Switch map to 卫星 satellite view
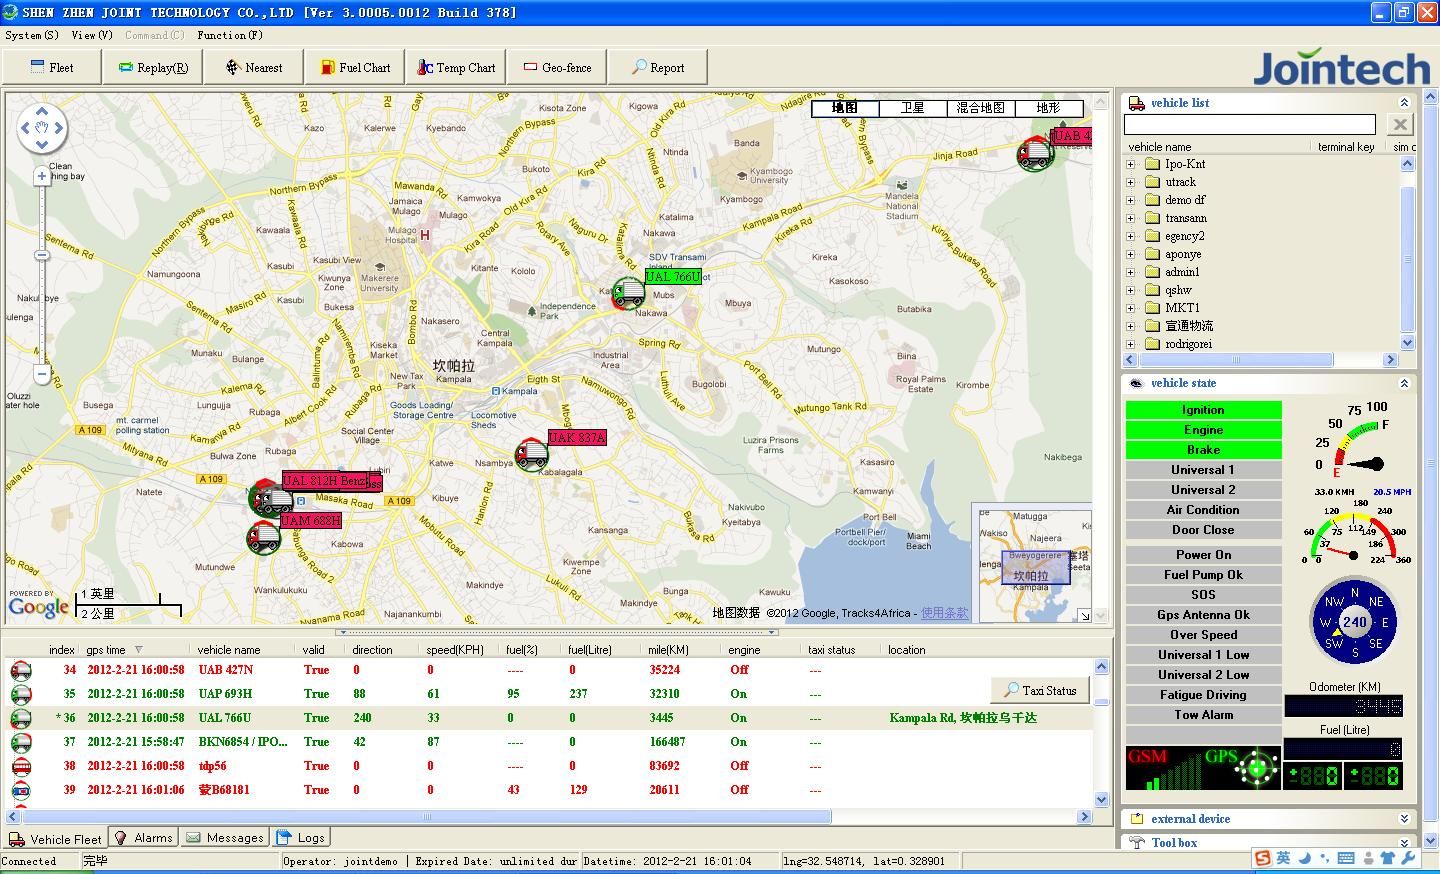The image size is (1440, 874). point(913,108)
